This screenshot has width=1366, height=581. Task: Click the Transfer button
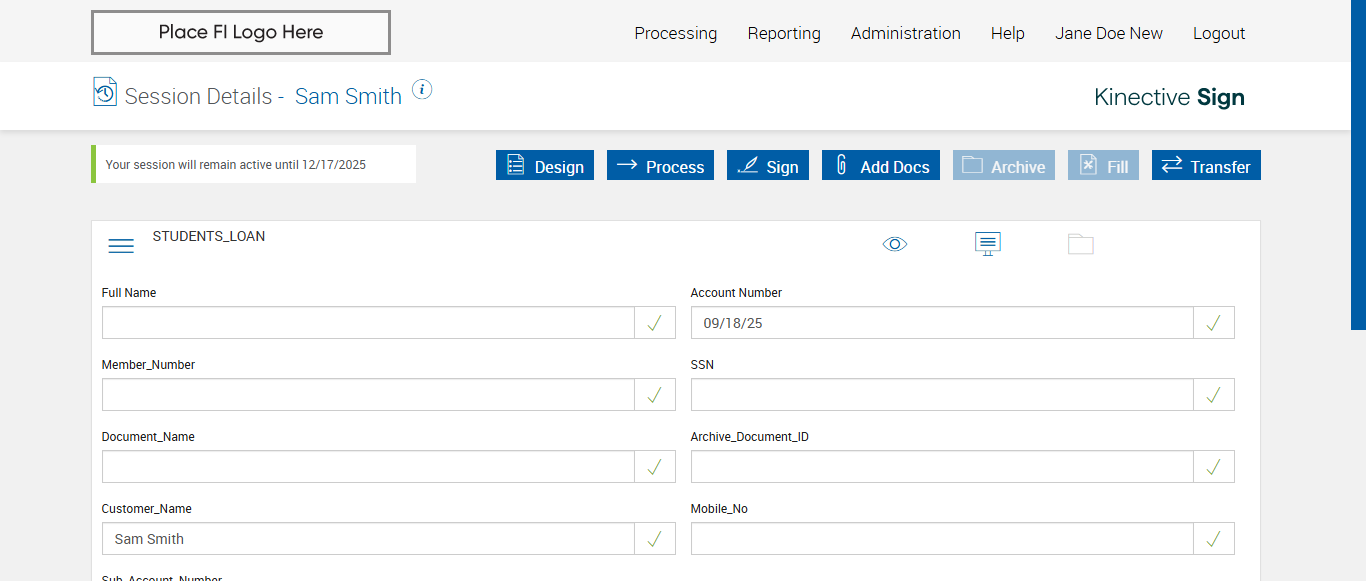1206,166
